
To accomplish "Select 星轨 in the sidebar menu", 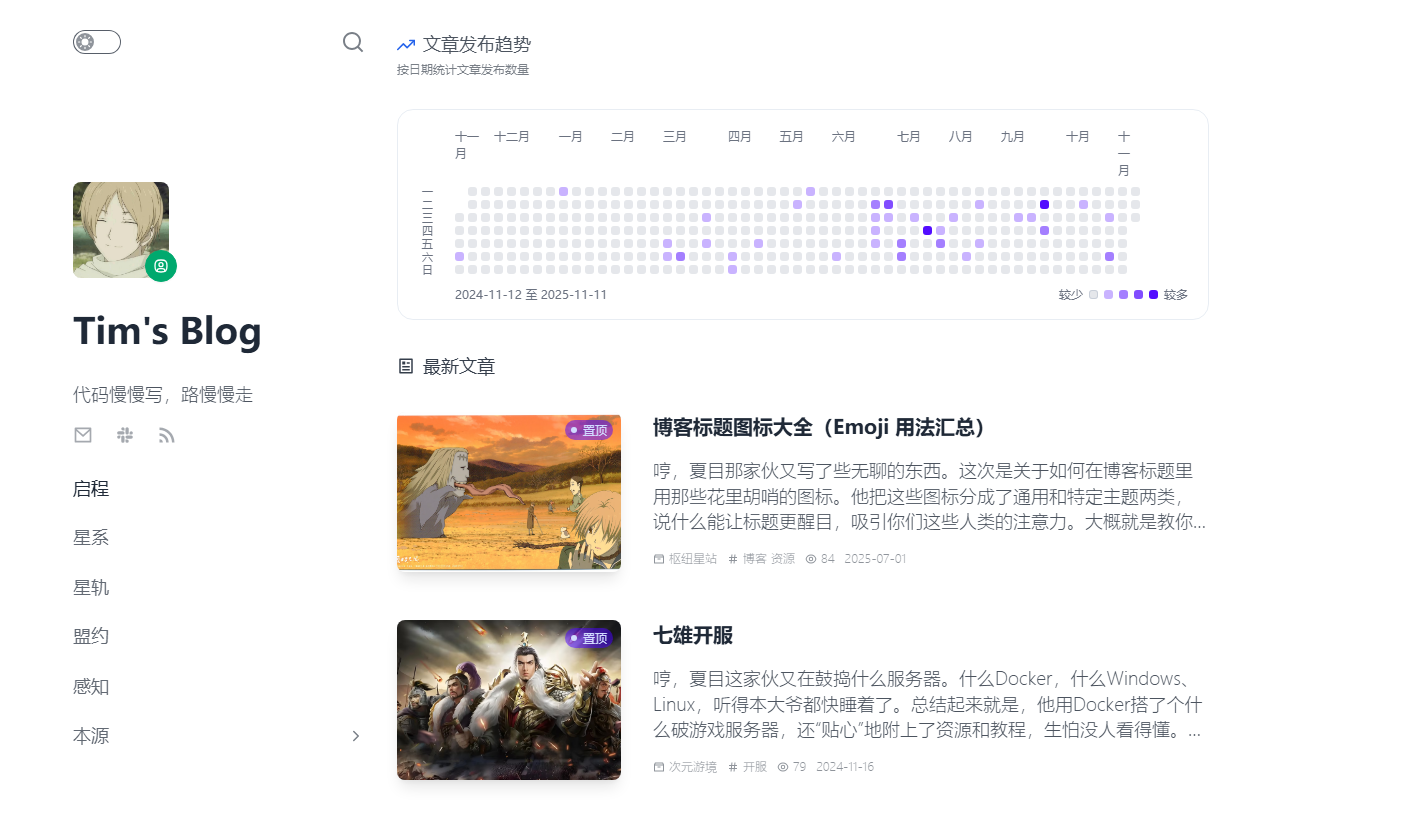I will (x=91, y=588).
